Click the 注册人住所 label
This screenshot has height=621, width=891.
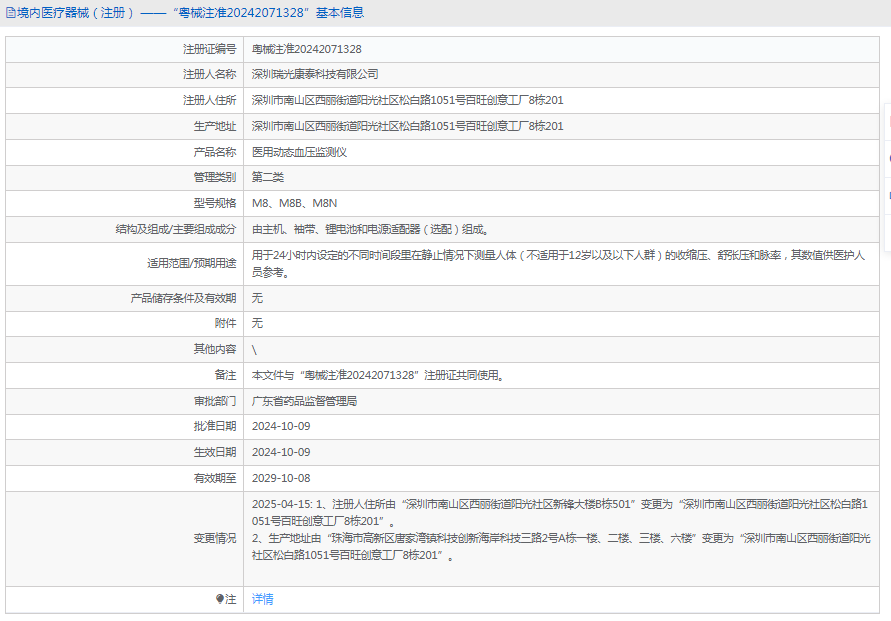[x=210, y=101]
